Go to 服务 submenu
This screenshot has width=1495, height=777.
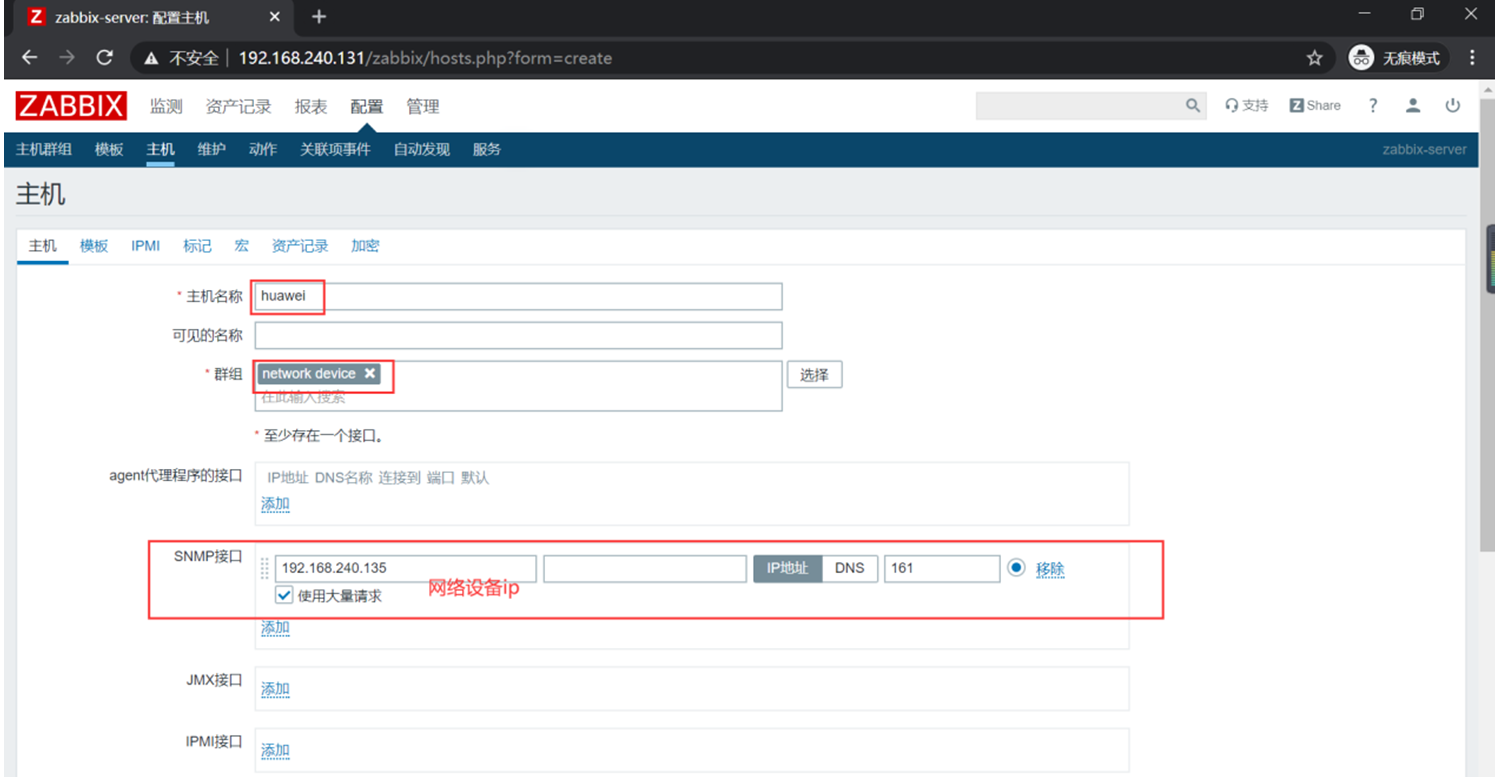(487, 149)
